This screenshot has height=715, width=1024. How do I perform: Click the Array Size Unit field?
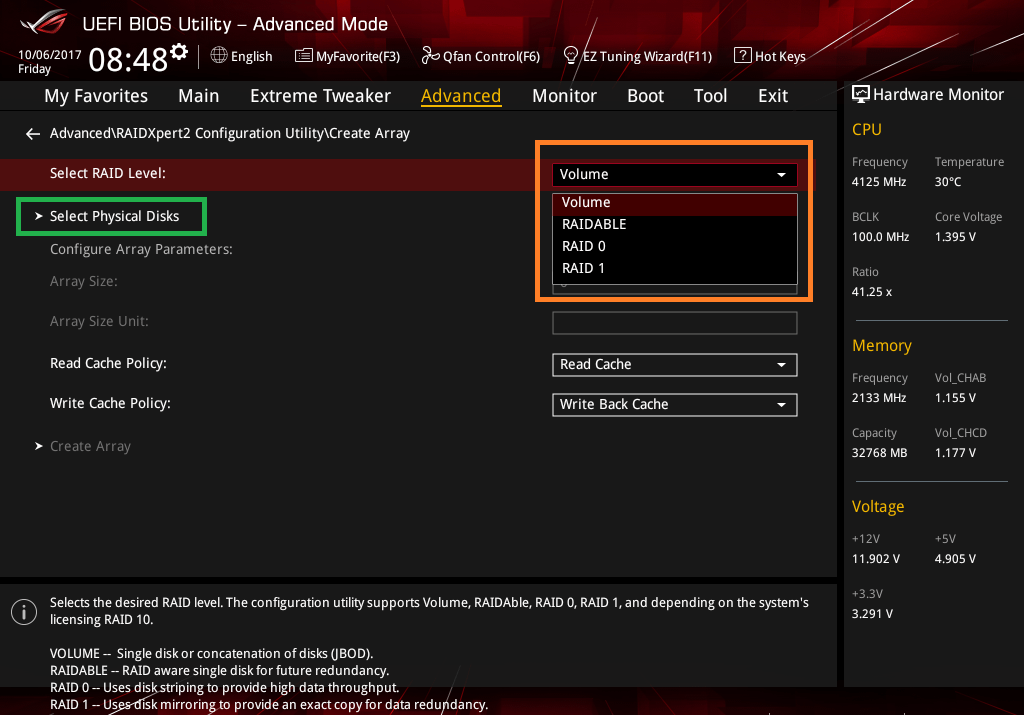click(675, 323)
